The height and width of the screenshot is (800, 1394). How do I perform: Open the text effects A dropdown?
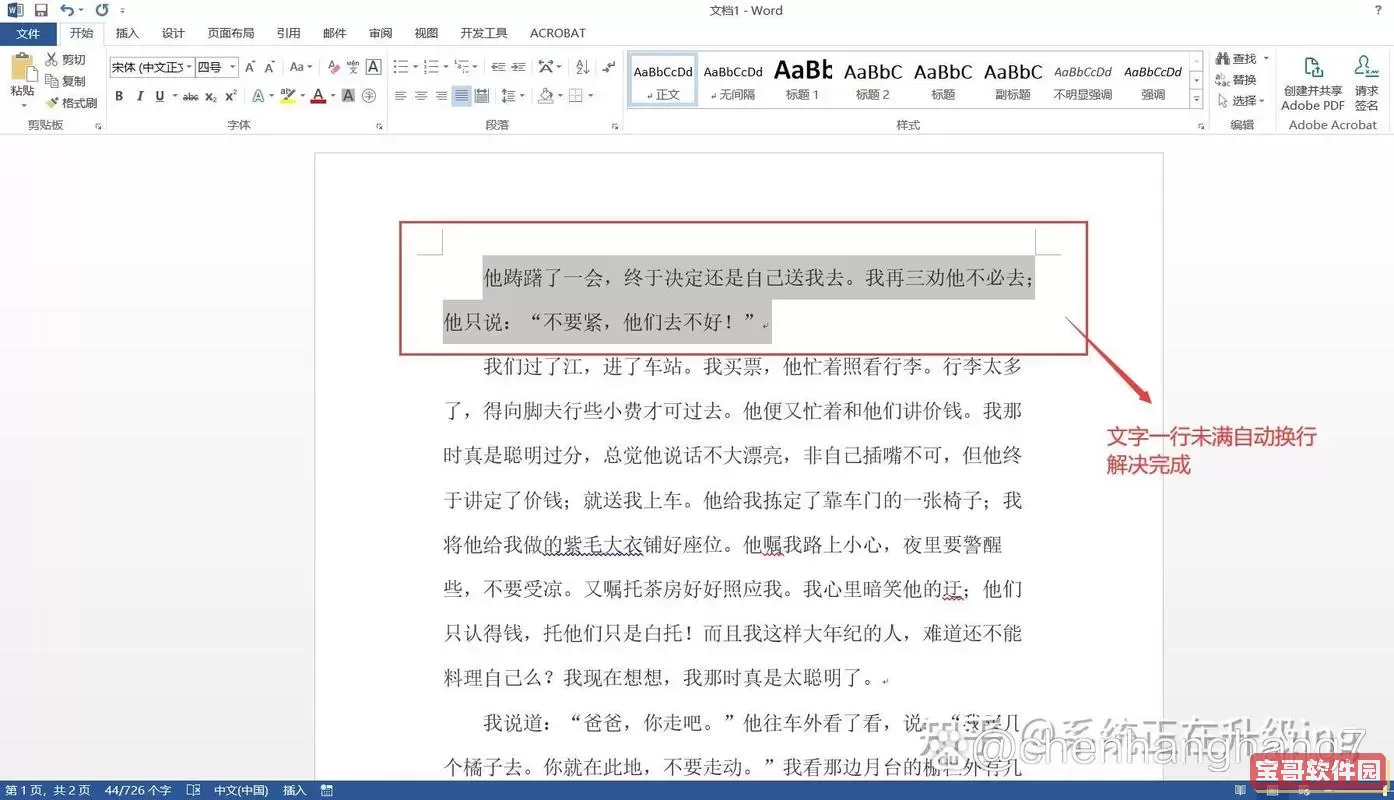click(262, 96)
